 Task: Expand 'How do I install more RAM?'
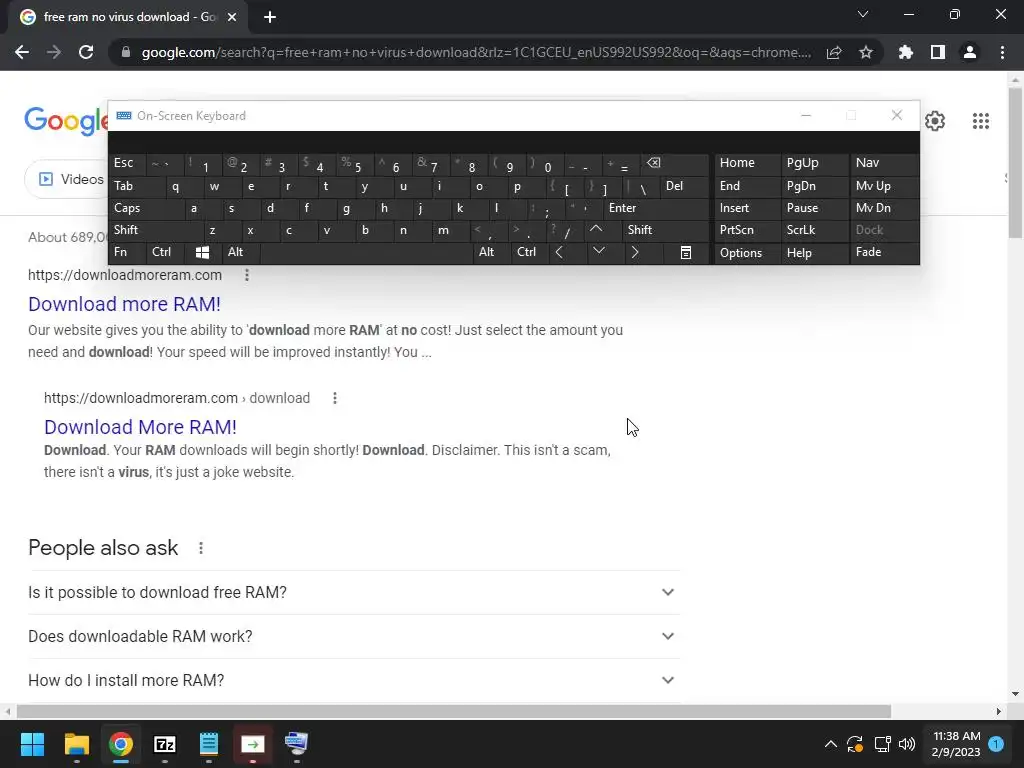point(353,680)
